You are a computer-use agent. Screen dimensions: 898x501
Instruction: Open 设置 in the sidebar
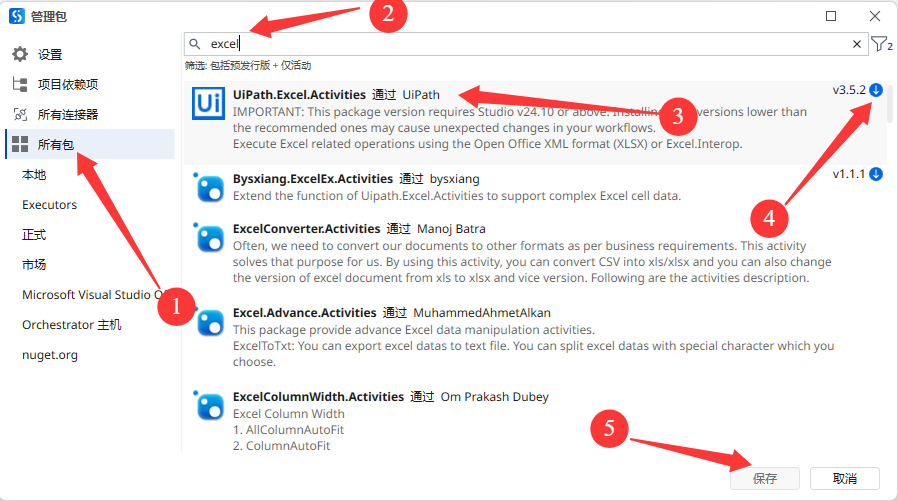(50, 54)
